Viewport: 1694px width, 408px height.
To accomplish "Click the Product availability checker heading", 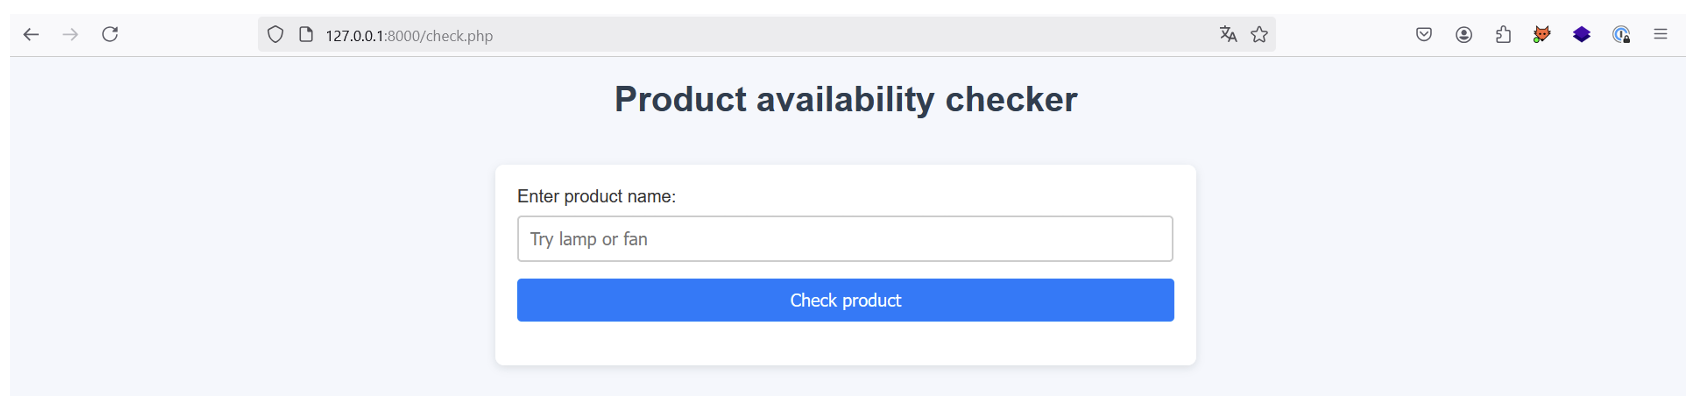I will click(x=845, y=99).
